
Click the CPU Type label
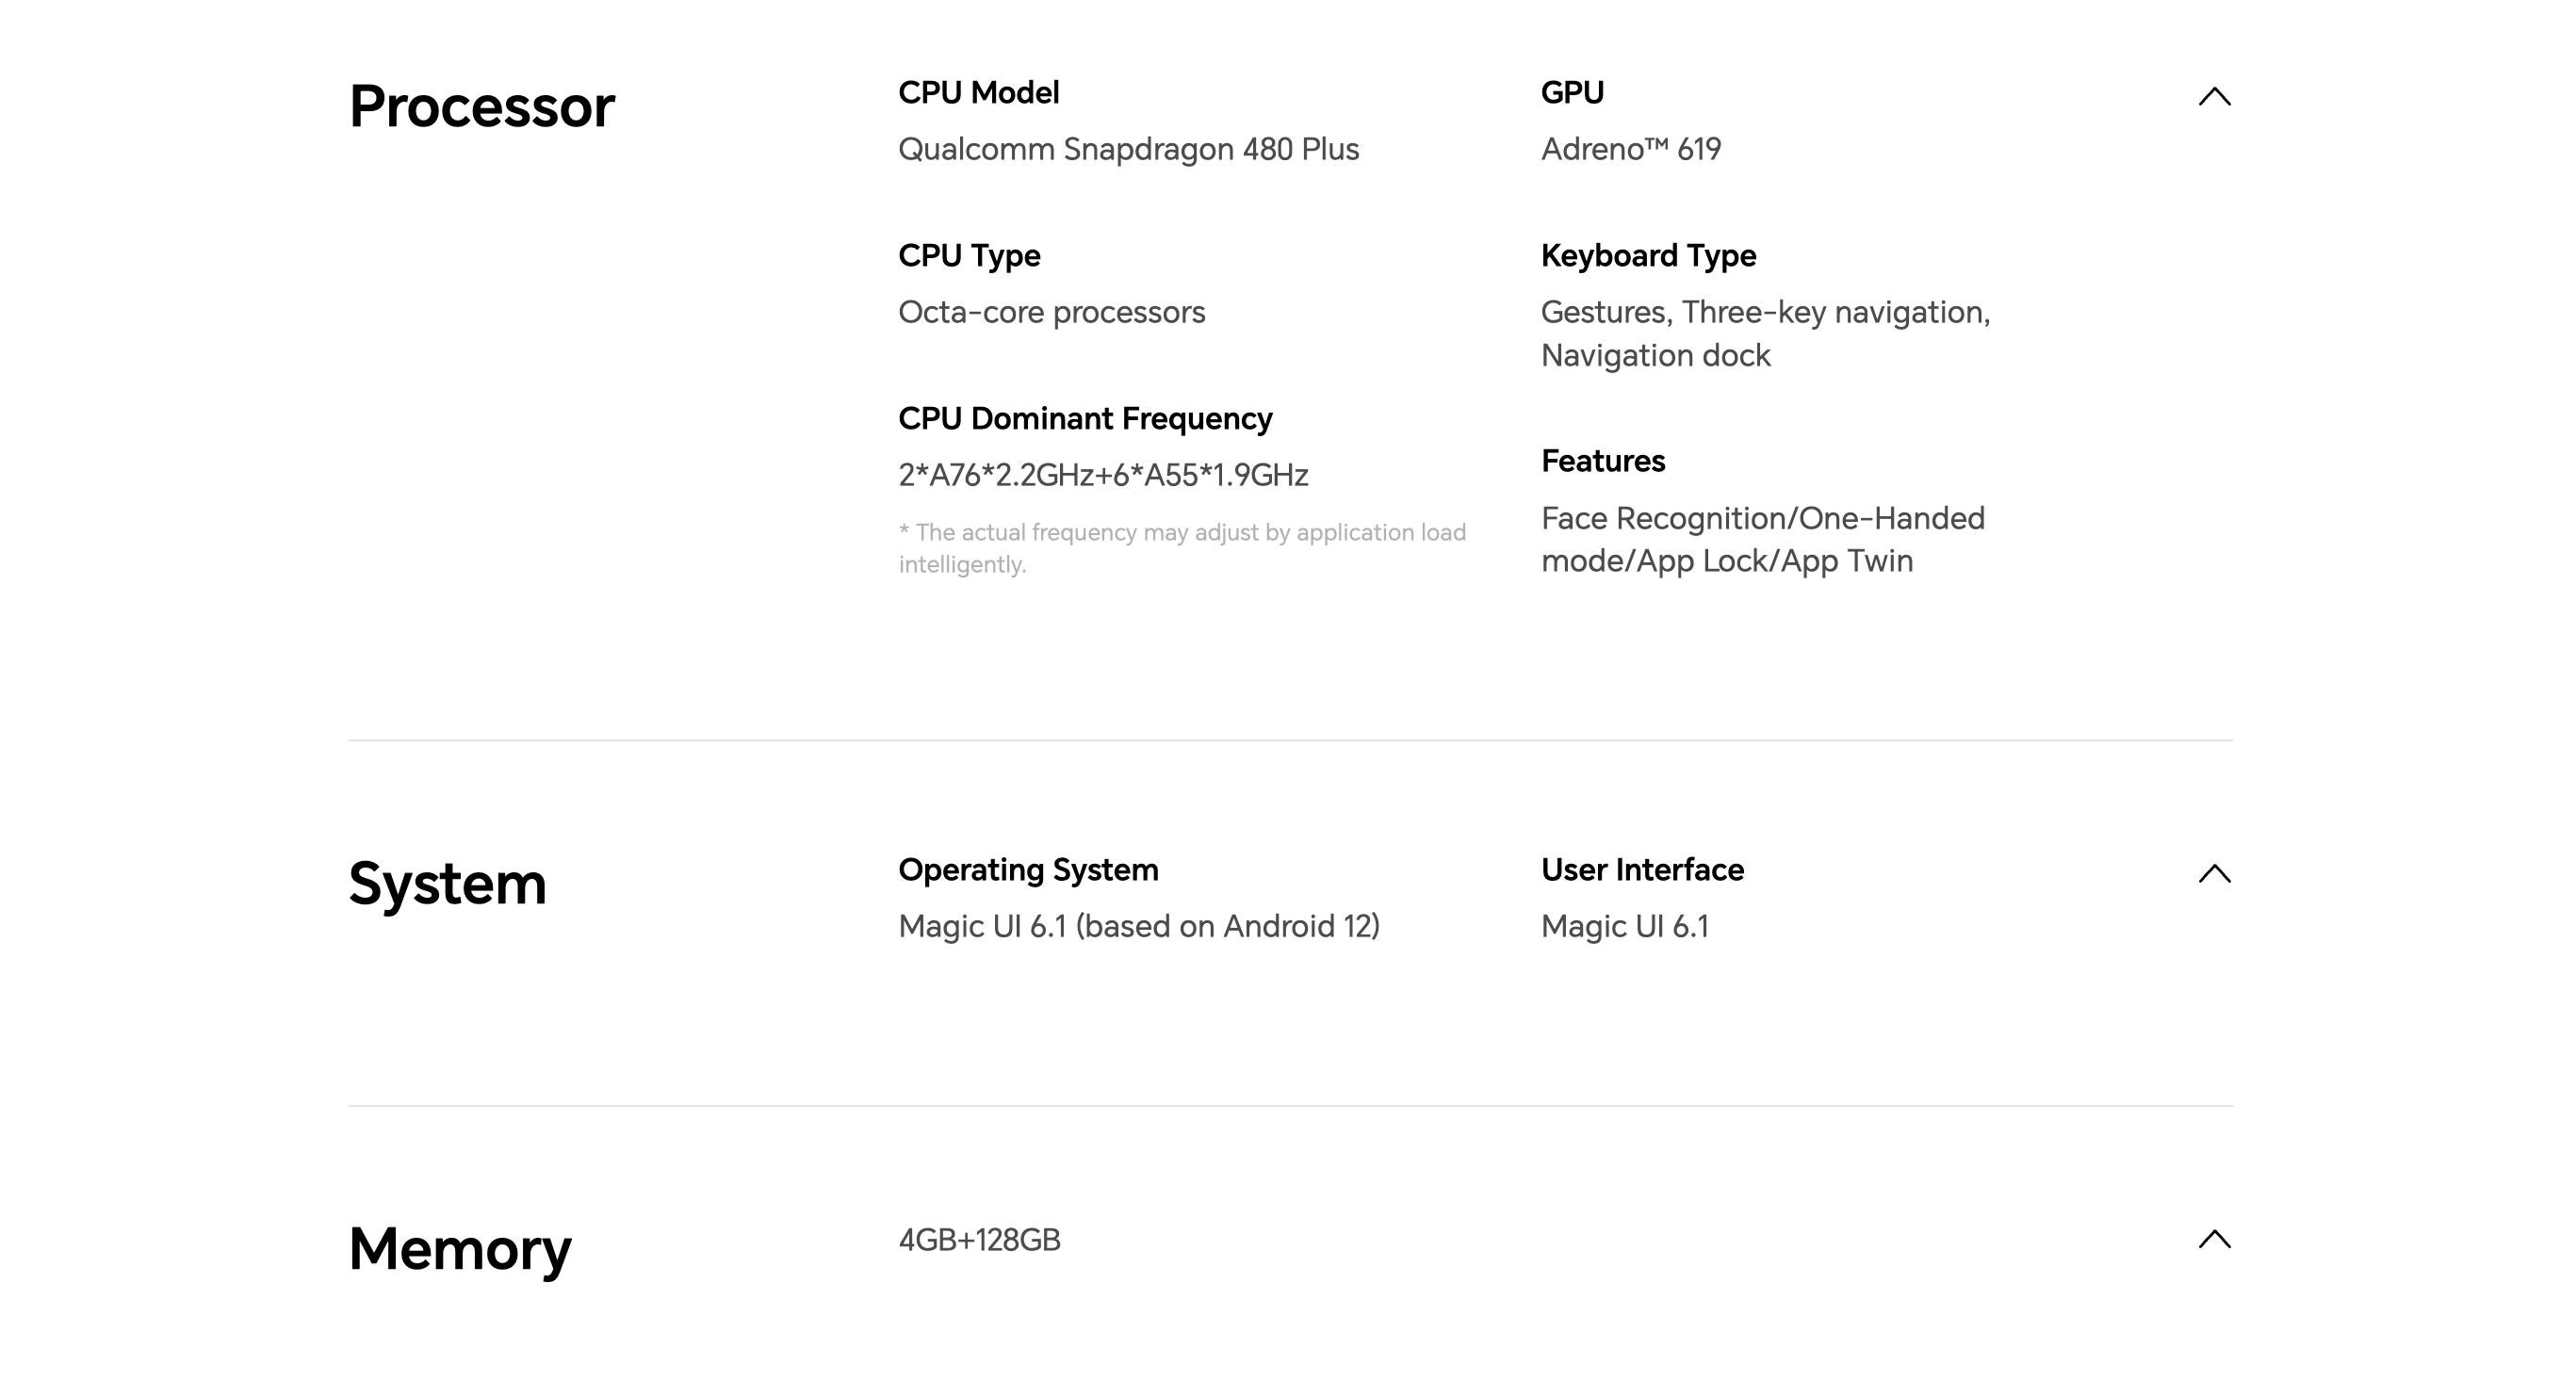969,256
